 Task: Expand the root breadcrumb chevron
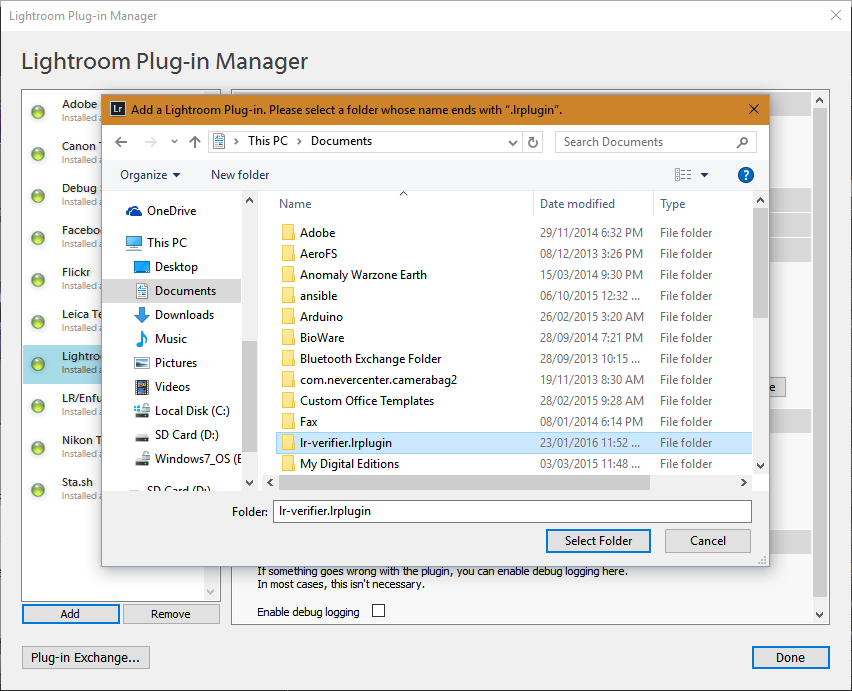pyautogui.click(x=236, y=141)
